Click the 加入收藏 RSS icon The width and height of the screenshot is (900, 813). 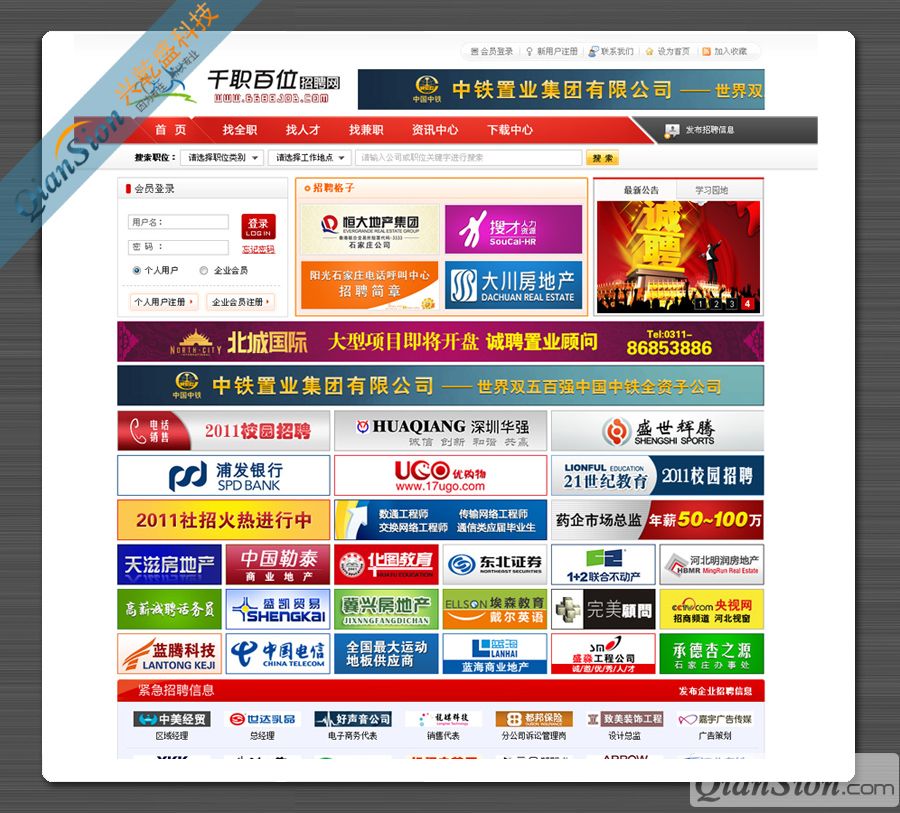(706, 52)
